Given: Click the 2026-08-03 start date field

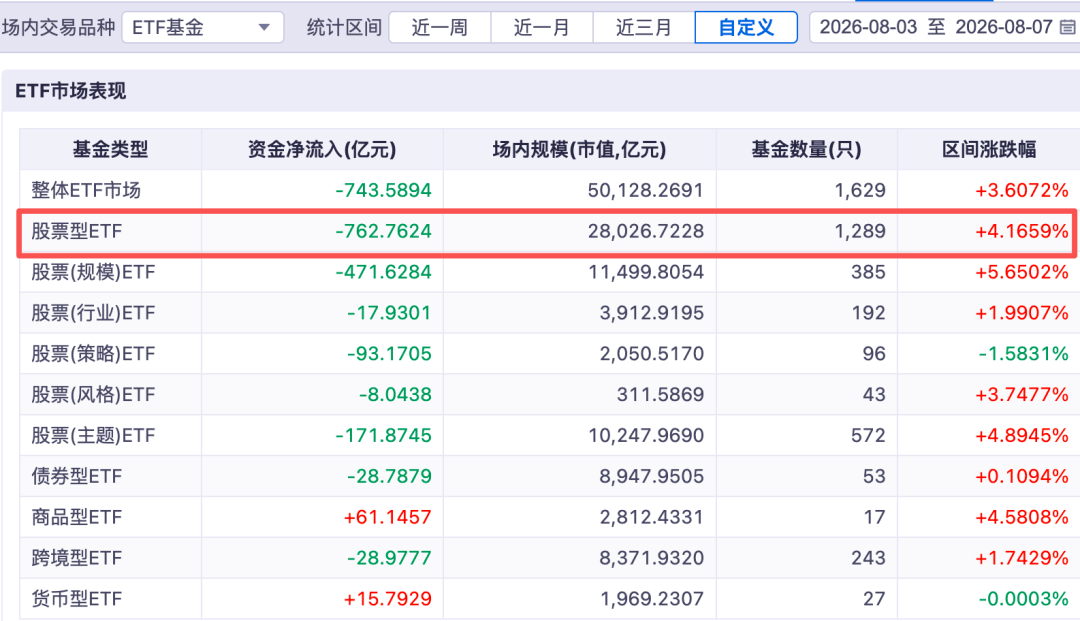Looking at the screenshot, I should coord(868,28).
